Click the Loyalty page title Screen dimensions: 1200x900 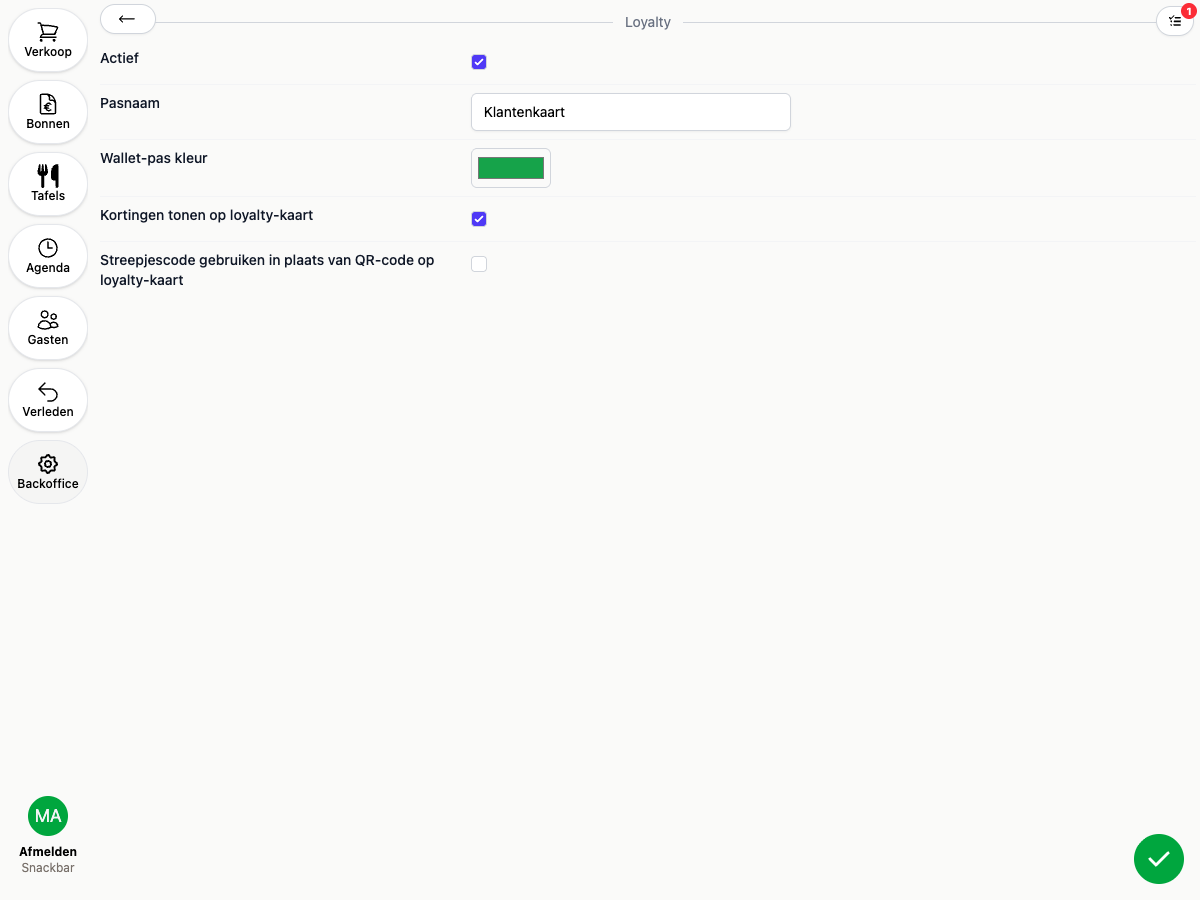tap(648, 22)
